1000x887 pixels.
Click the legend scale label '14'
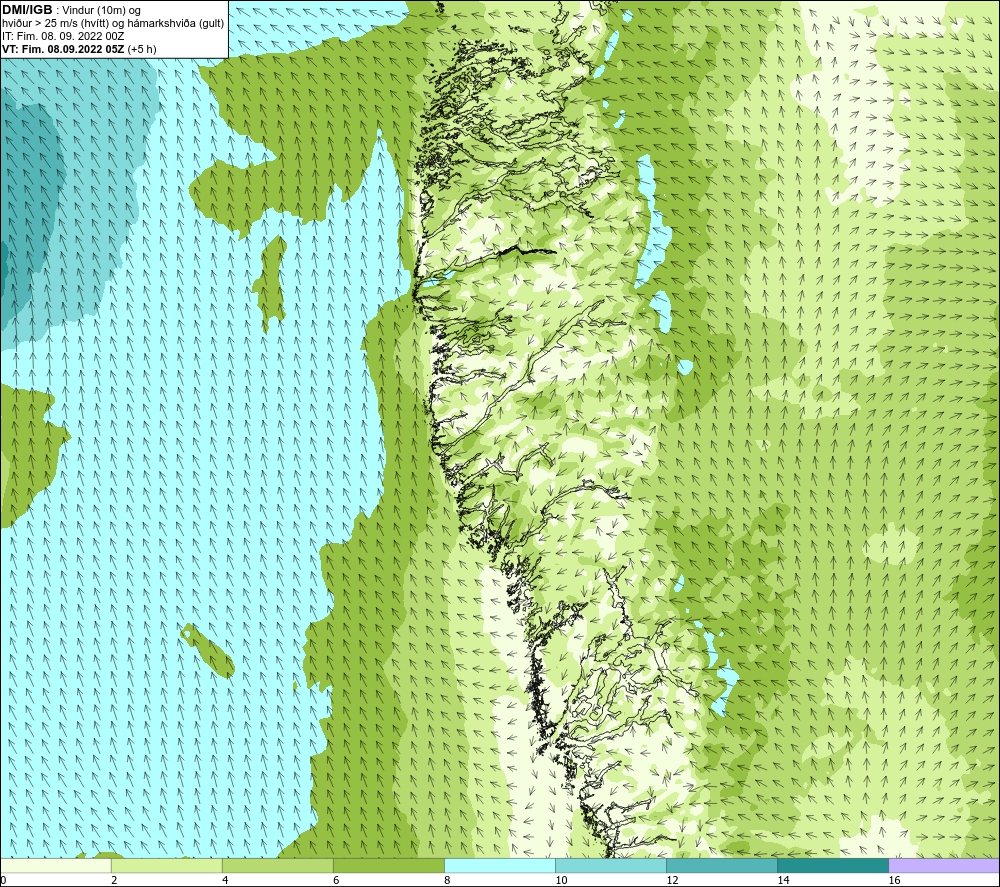click(x=783, y=880)
